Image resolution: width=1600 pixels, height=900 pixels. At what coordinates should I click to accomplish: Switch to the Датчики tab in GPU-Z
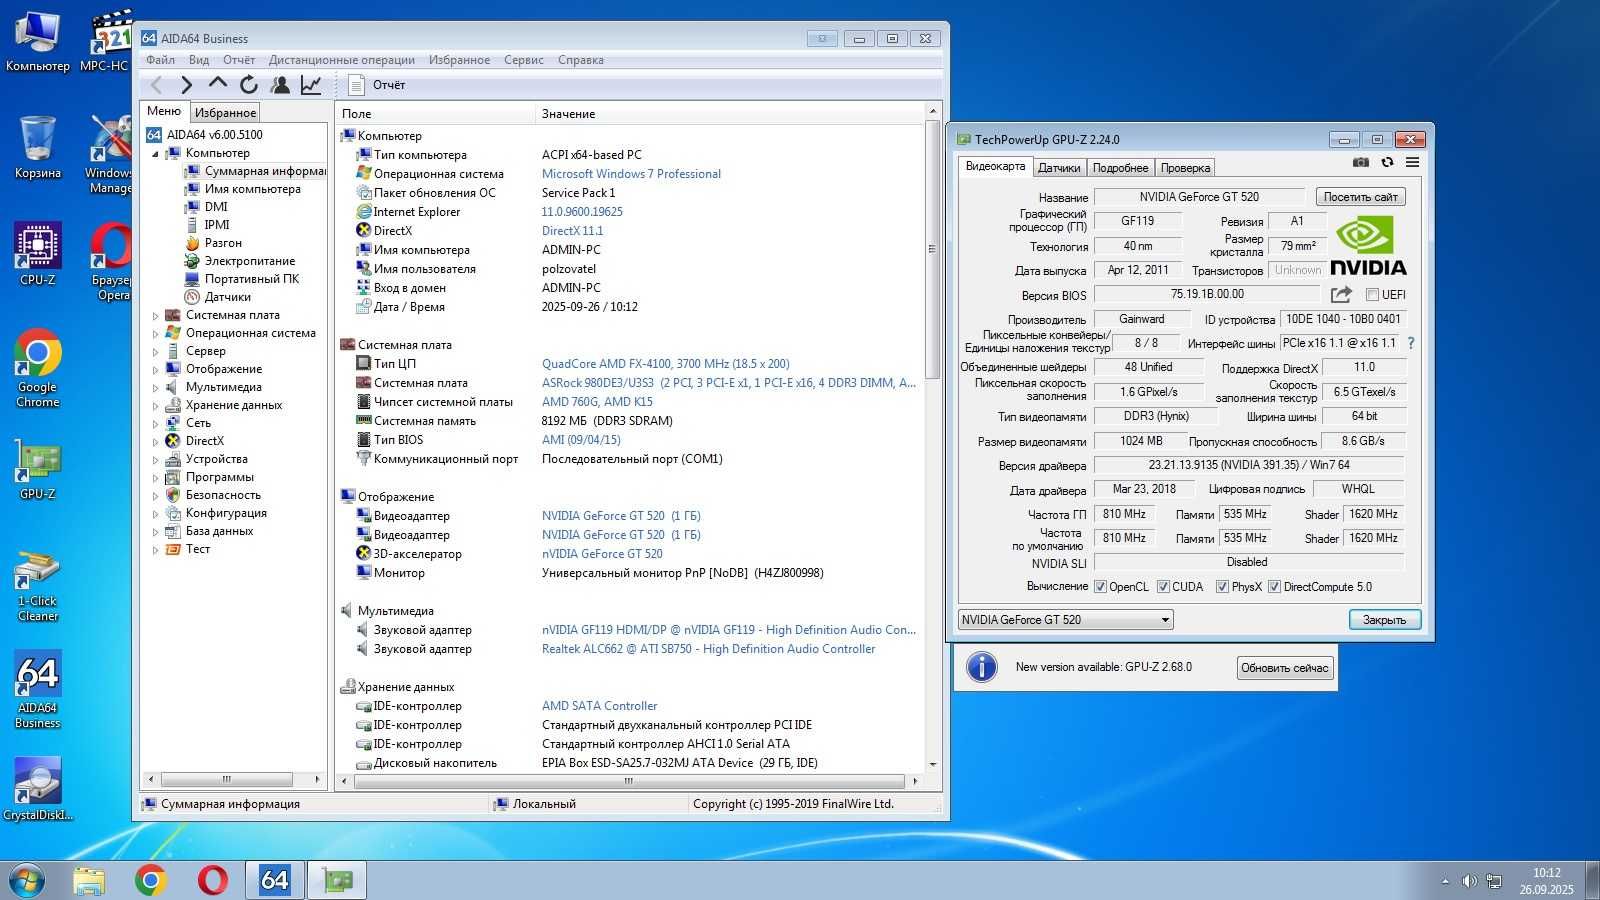tap(1059, 168)
